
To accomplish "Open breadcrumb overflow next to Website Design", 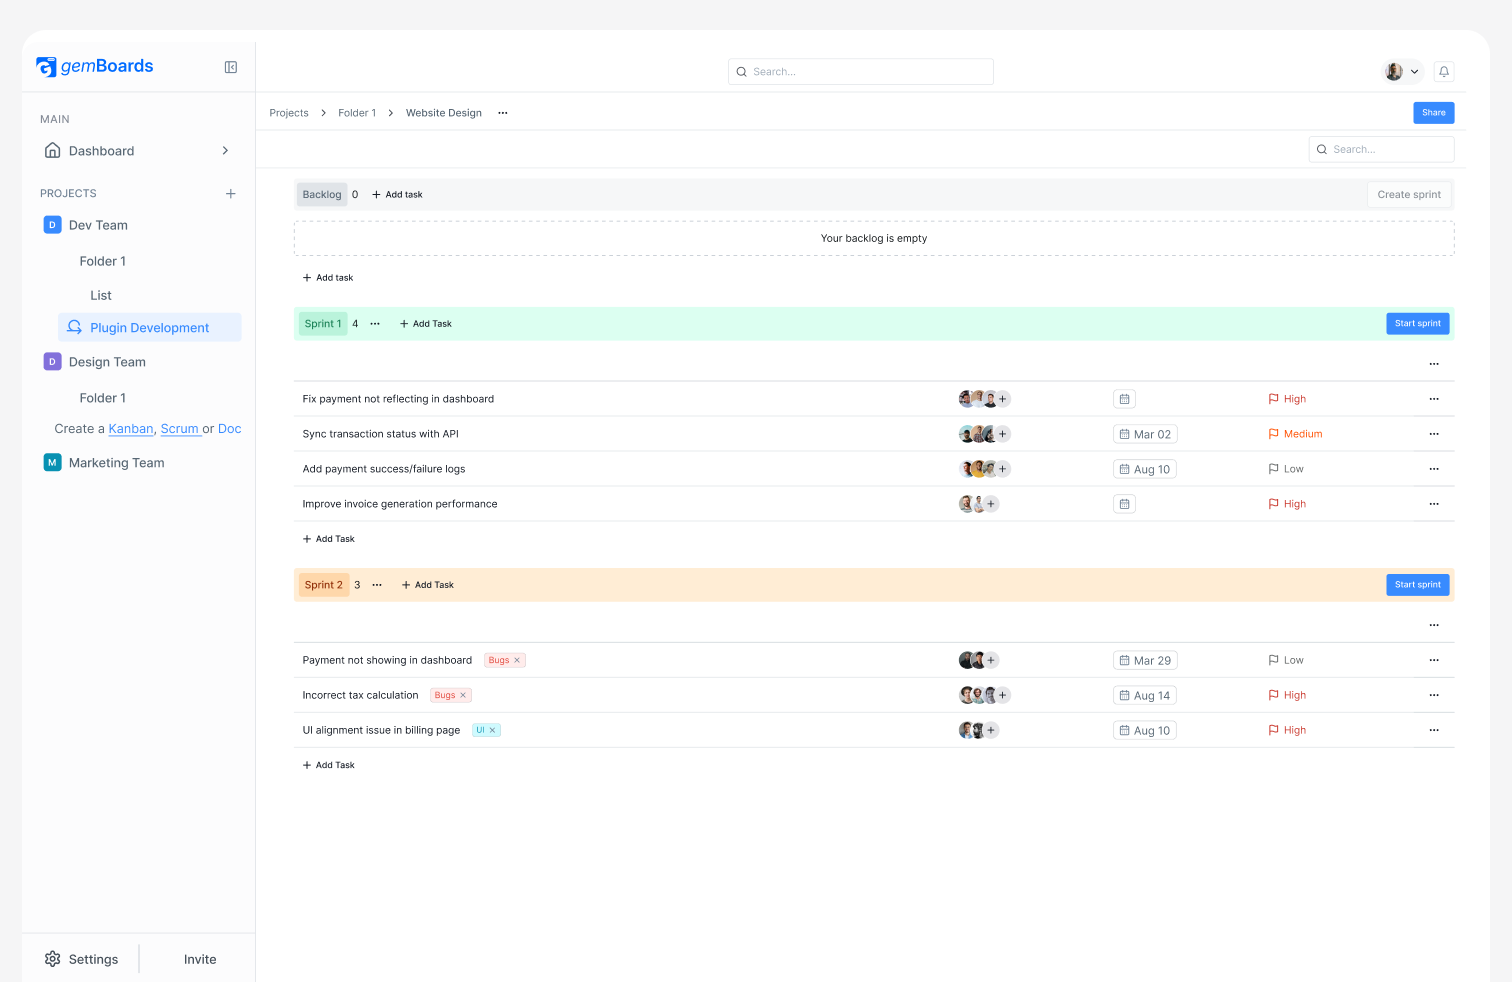I will [502, 112].
